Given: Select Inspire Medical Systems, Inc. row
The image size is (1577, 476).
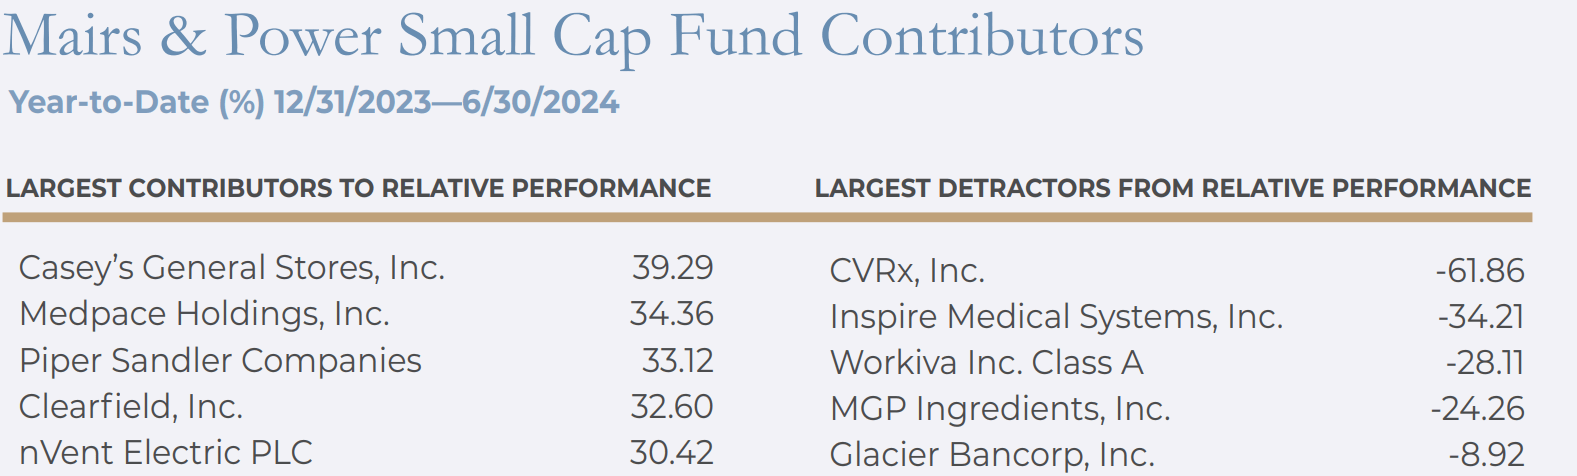Looking at the screenshot, I should [1056, 317].
